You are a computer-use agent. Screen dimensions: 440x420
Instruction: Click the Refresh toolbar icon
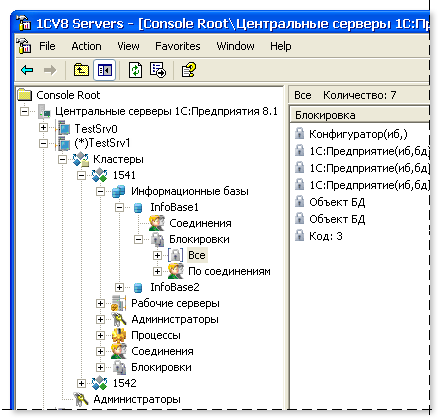coord(135,70)
